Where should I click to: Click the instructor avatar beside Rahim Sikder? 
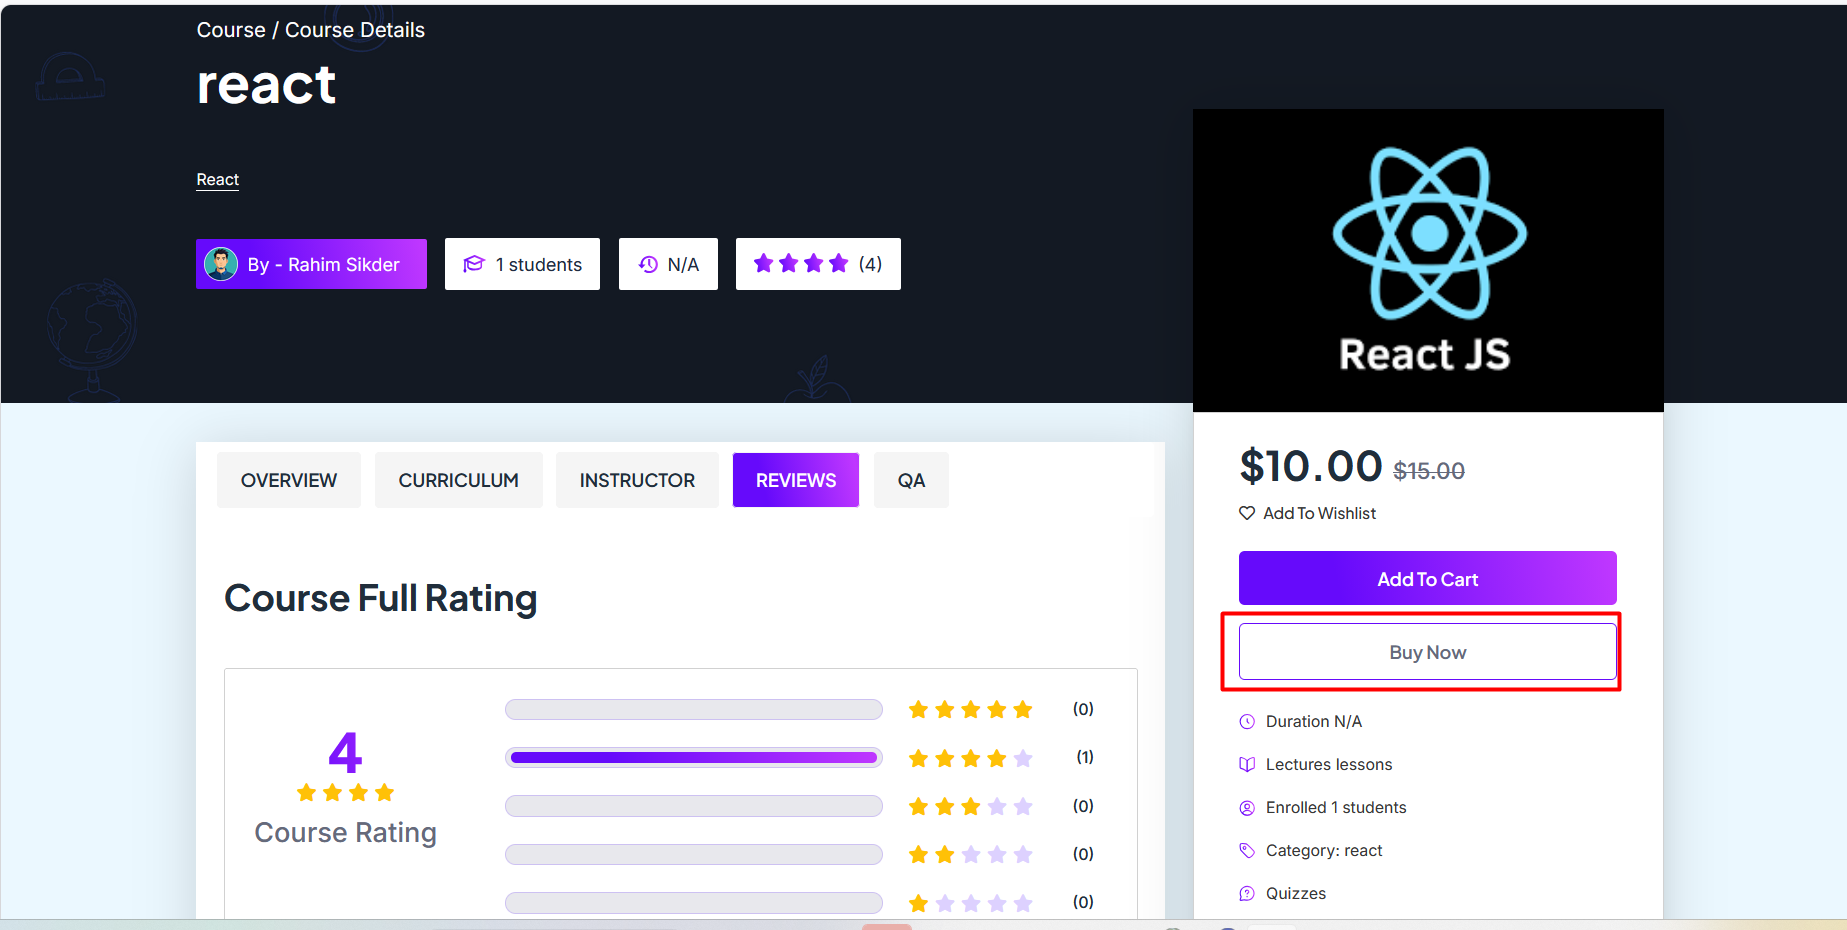click(x=221, y=264)
